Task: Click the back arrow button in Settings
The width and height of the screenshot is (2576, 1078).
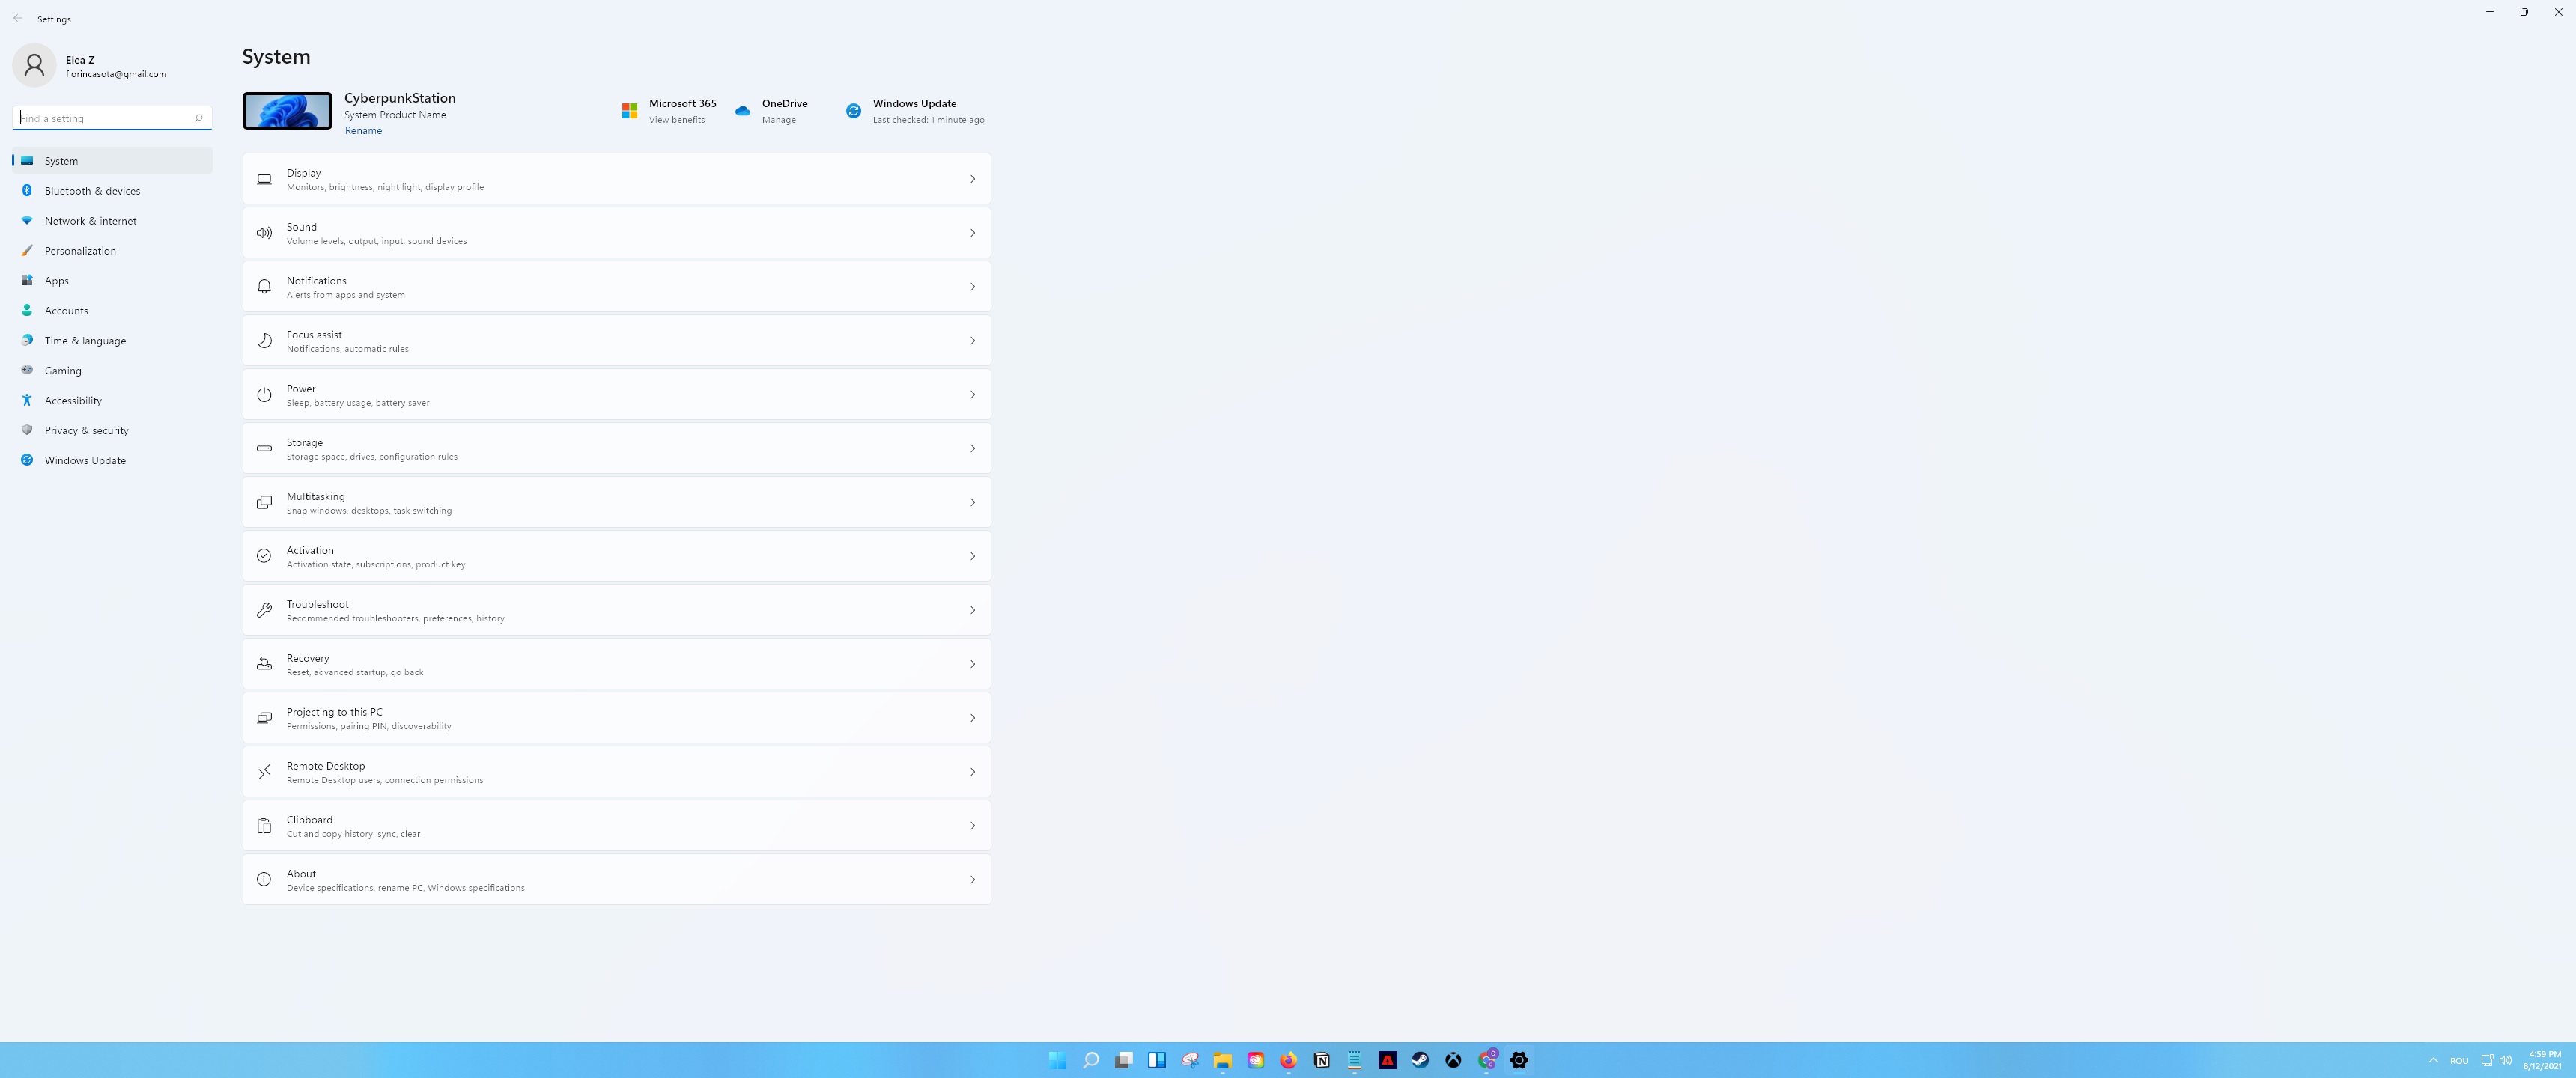Action: (18, 19)
